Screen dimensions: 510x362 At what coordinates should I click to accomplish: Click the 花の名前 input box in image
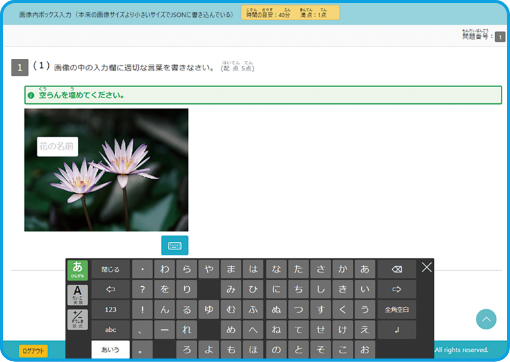point(58,146)
